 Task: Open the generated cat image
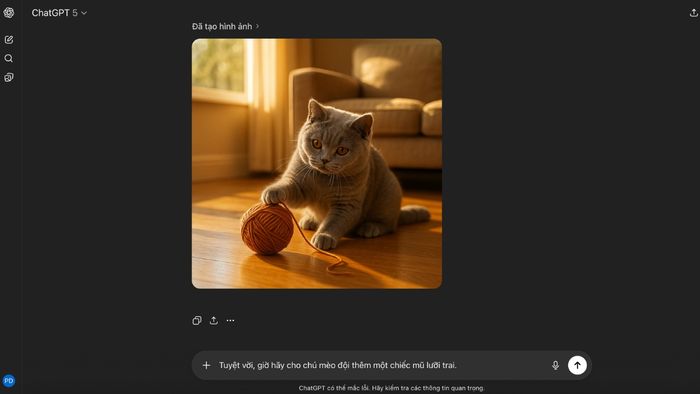coord(317,163)
